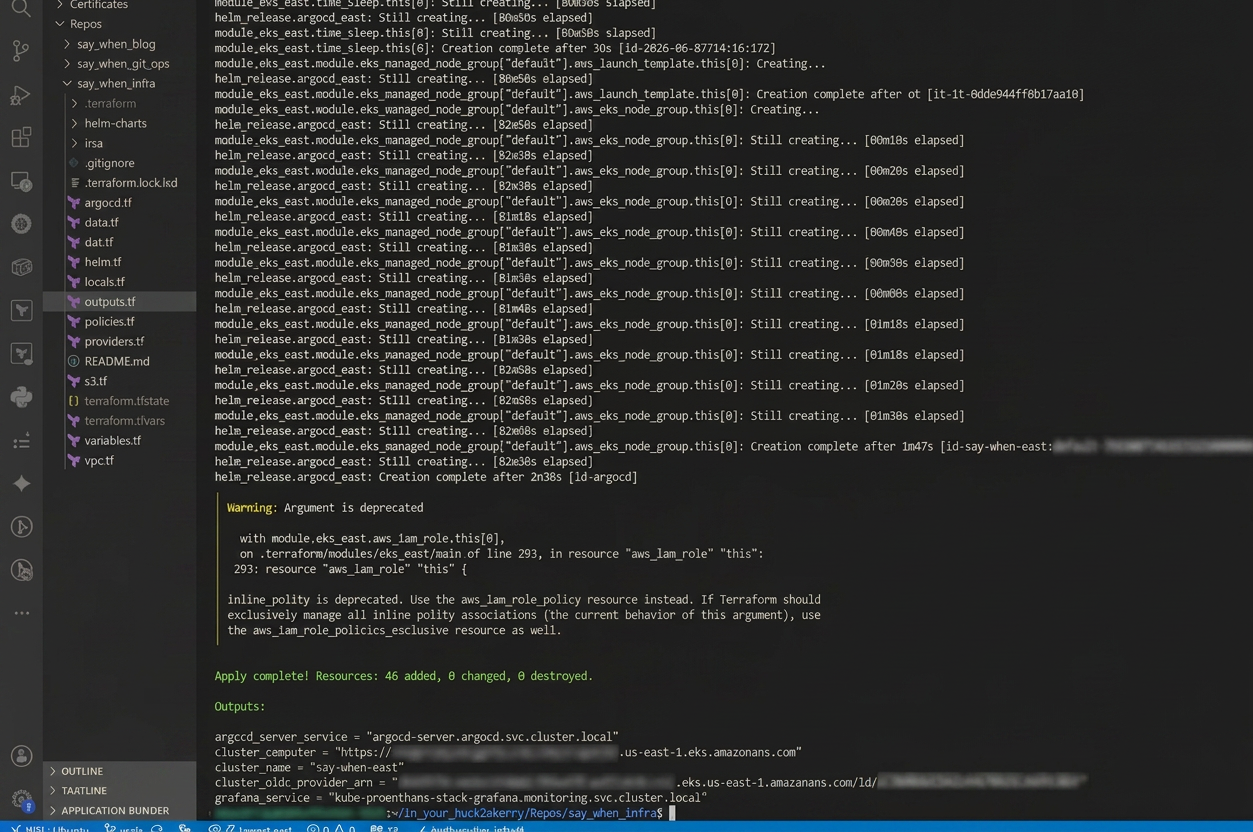Click the Terraform icon beside vpc.tf
The height and width of the screenshot is (832, 1253).
click(74, 461)
